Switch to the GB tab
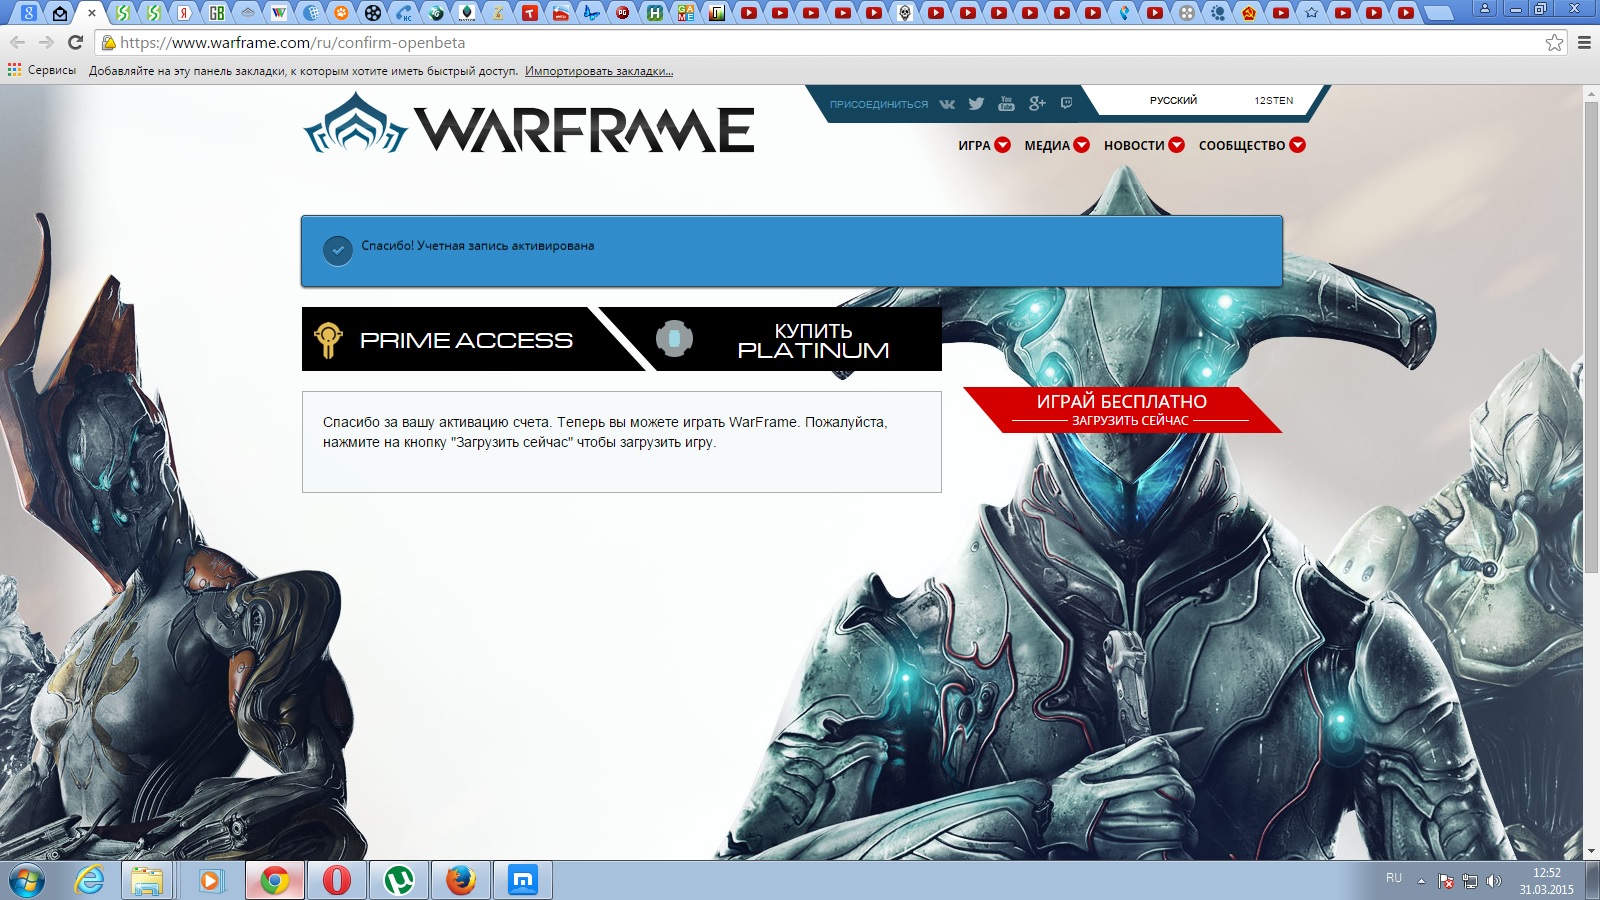Viewport: 1600px width, 900px height. [216, 13]
